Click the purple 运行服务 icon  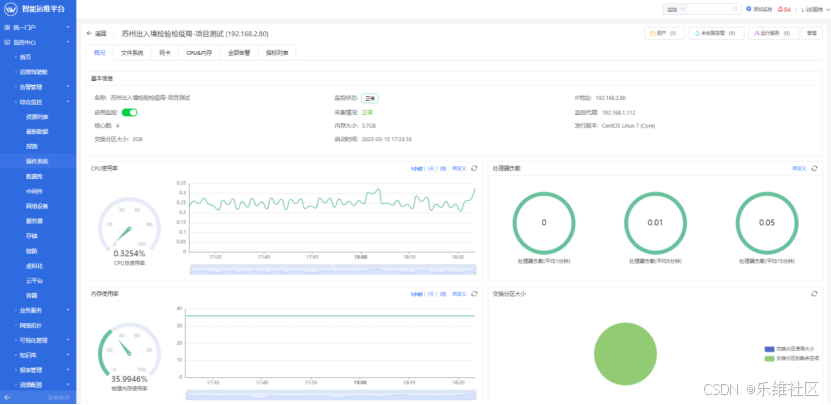pos(757,33)
